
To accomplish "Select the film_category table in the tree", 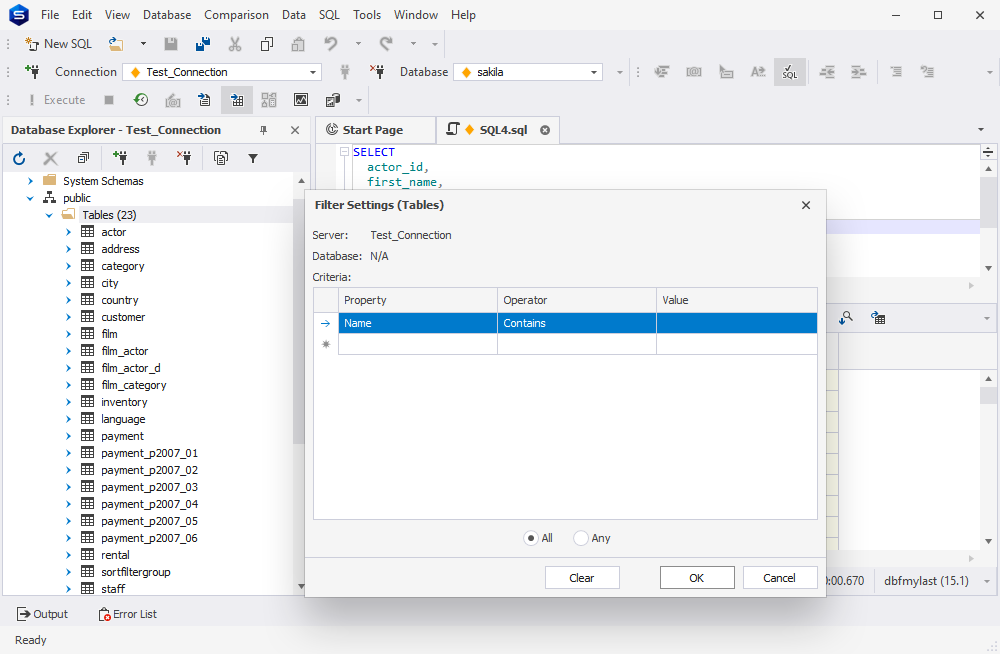I will [x=133, y=385].
